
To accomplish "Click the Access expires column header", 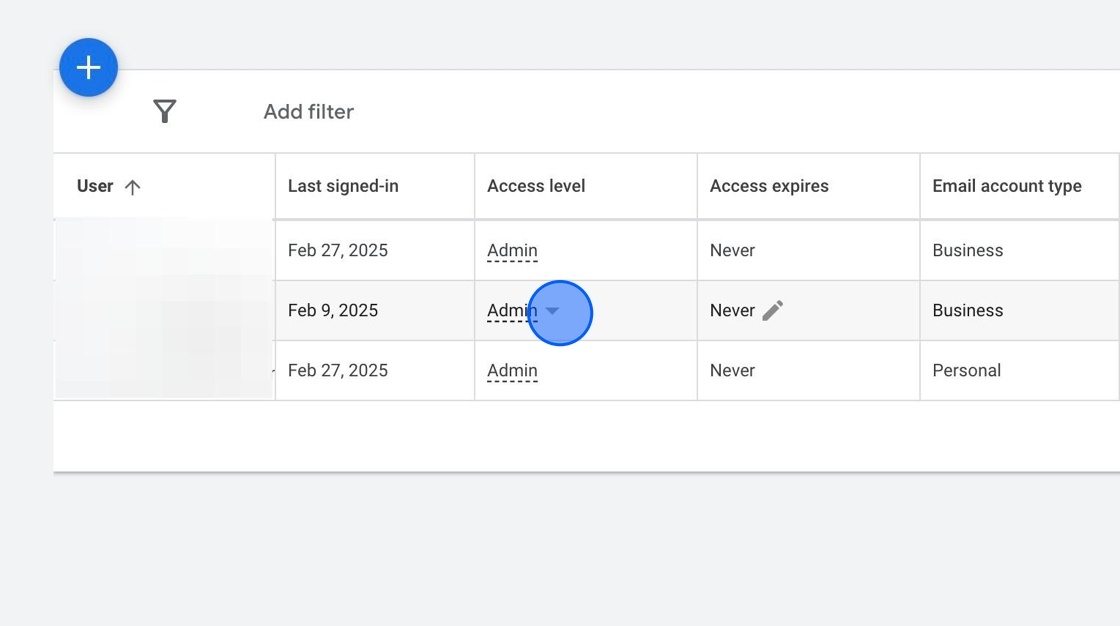I will point(769,185).
